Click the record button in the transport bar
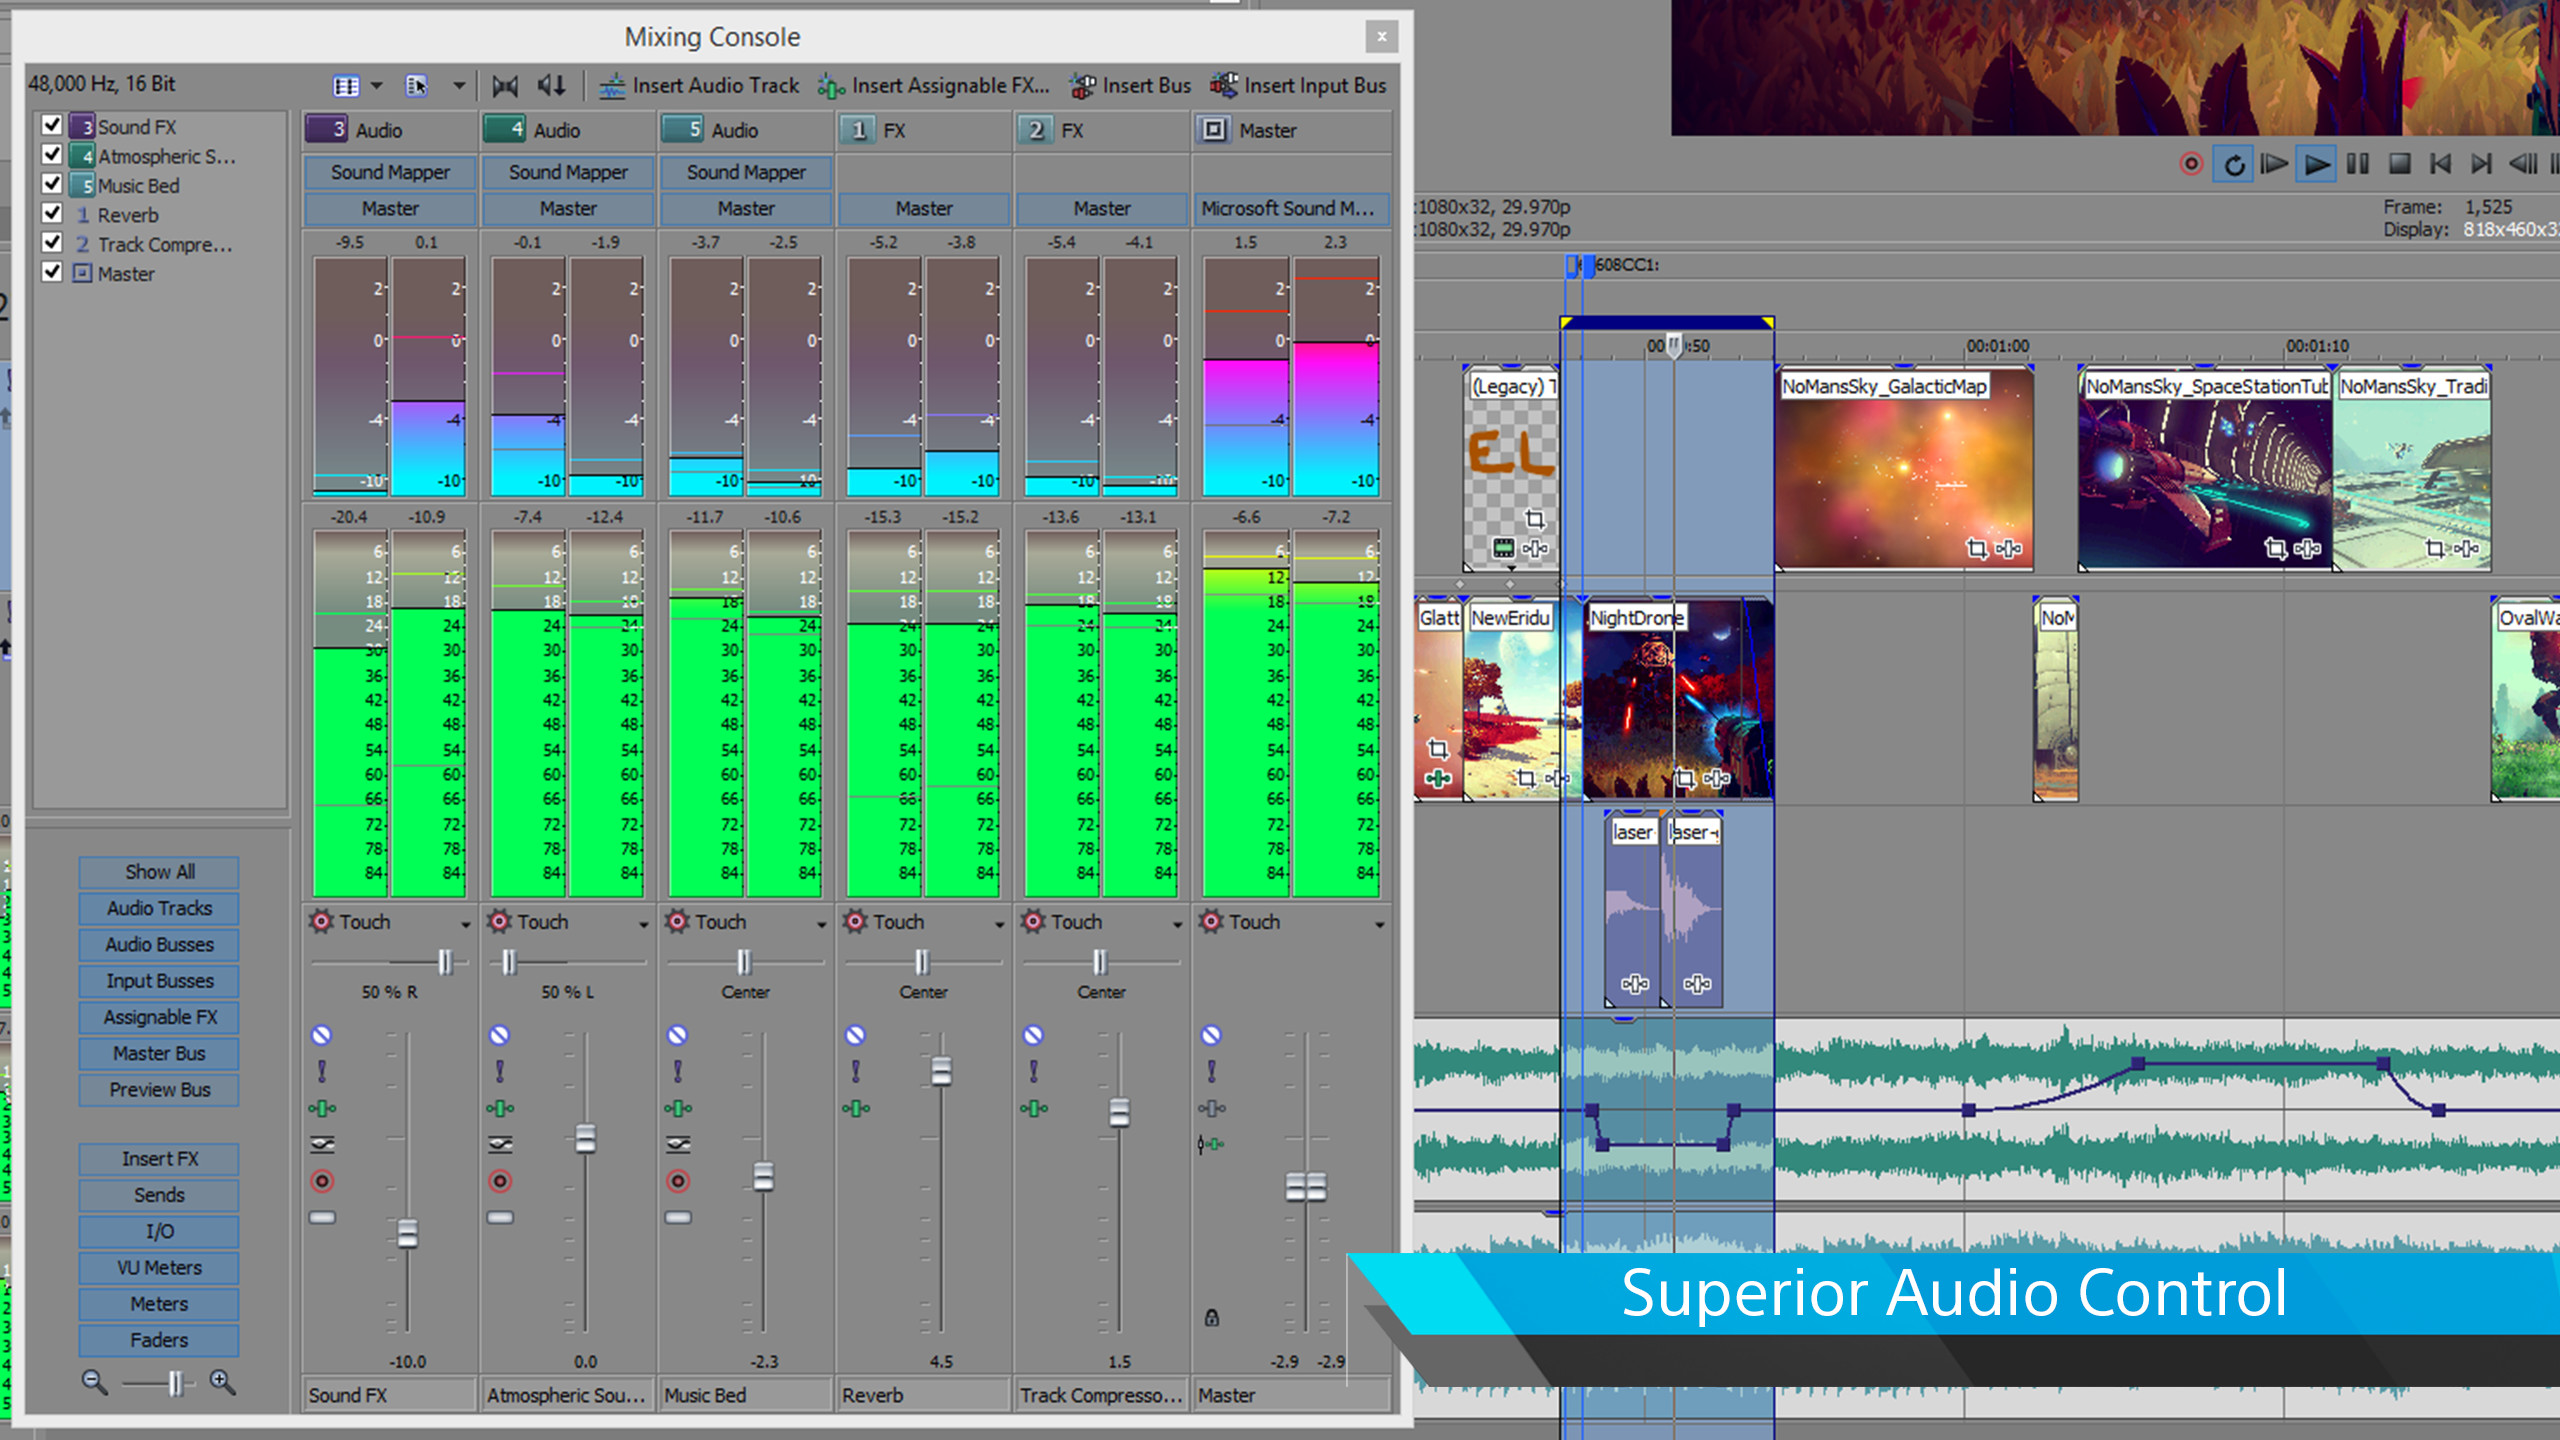 click(x=2190, y=164)
